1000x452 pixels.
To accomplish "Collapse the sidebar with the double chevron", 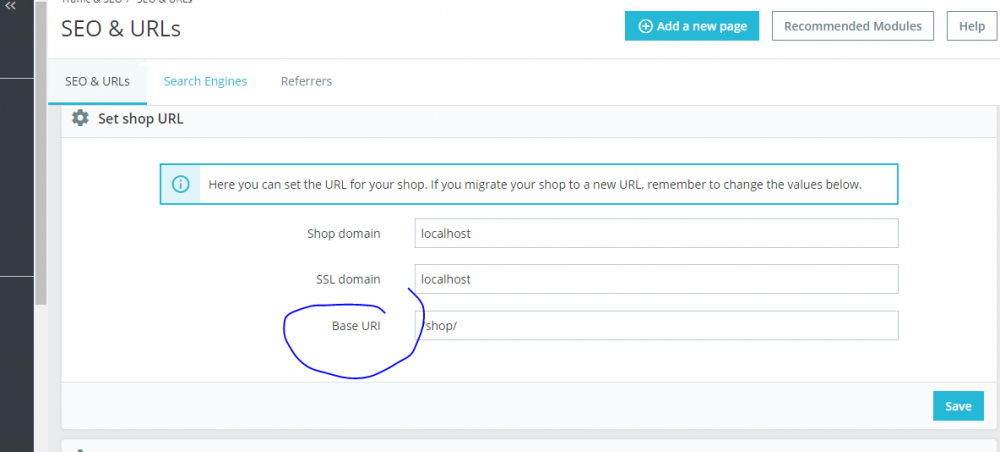I will click(11, 6).
